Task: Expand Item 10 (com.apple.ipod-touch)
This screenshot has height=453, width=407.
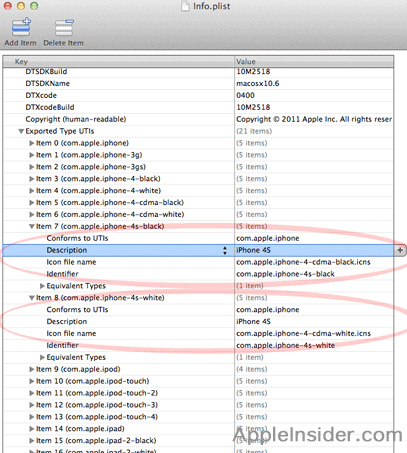Action: coord(32,381)
